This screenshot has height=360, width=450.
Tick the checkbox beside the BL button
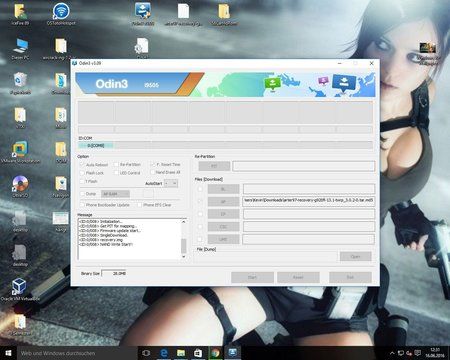click(200, 189)
